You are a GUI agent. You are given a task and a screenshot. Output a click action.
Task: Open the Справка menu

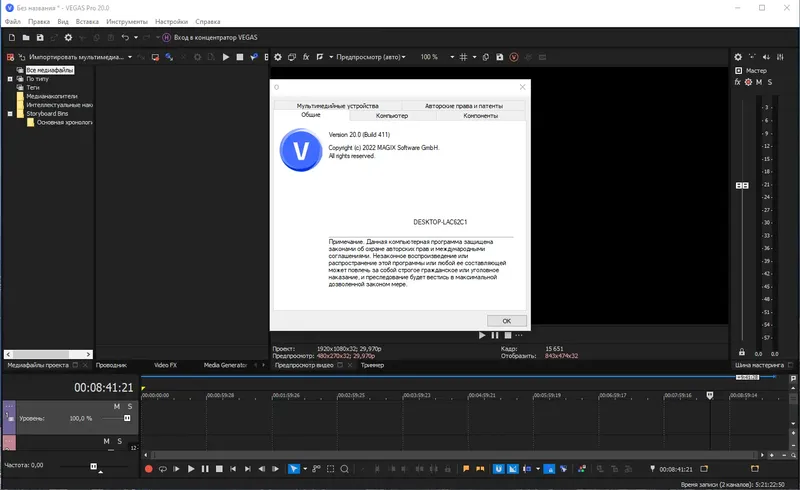point(208,21)
